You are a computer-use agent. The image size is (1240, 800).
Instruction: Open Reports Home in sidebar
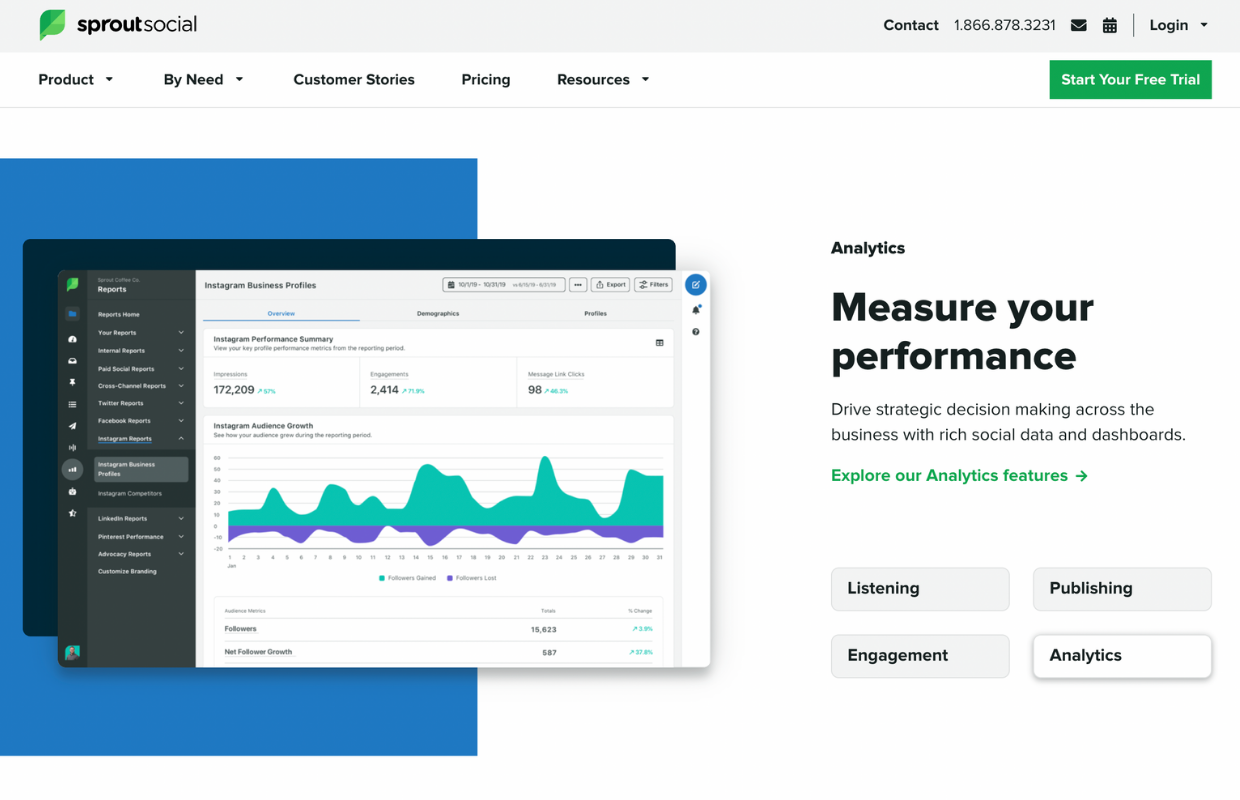click(119, 315)
